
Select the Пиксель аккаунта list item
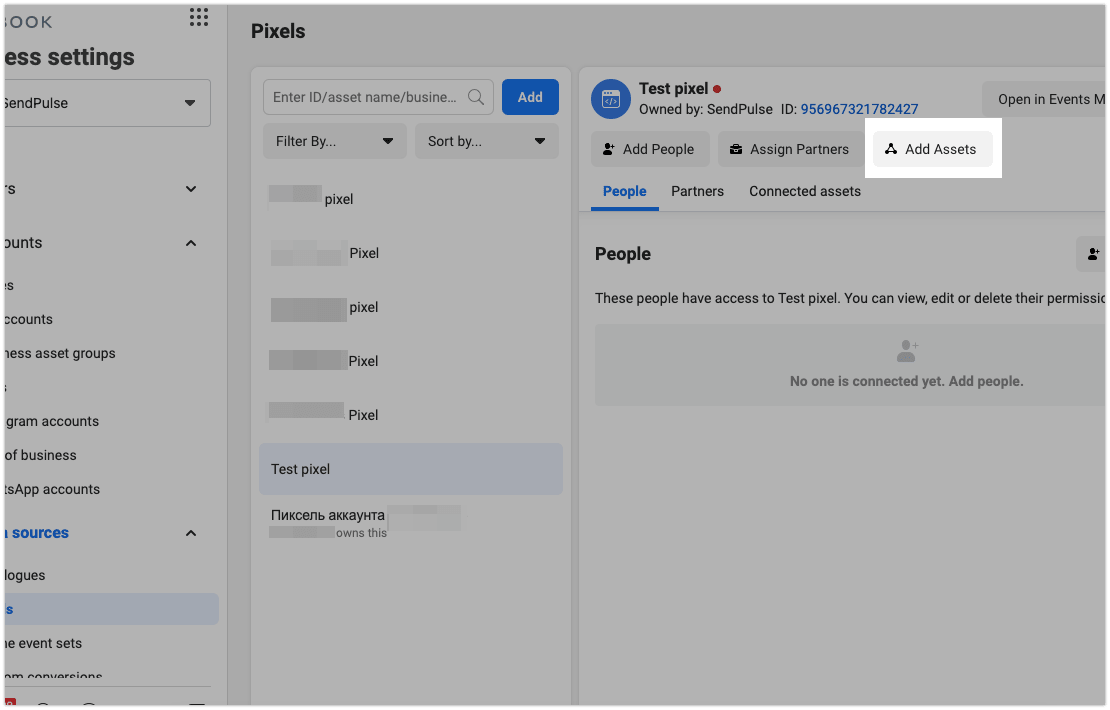point(411,523)
